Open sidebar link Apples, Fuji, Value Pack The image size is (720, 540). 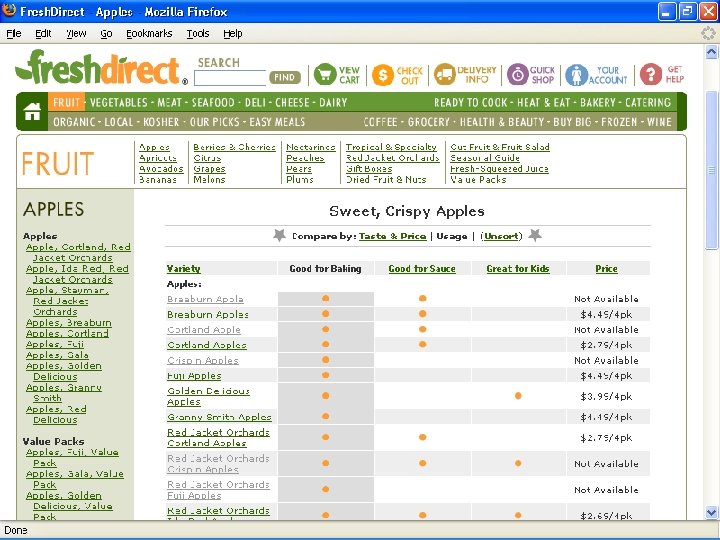pos(72,457)
